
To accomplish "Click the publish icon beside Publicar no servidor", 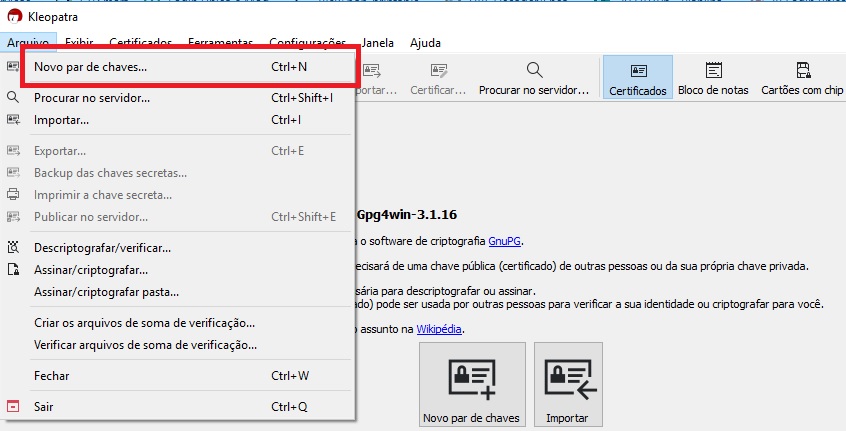I will [x=13, y=217].
